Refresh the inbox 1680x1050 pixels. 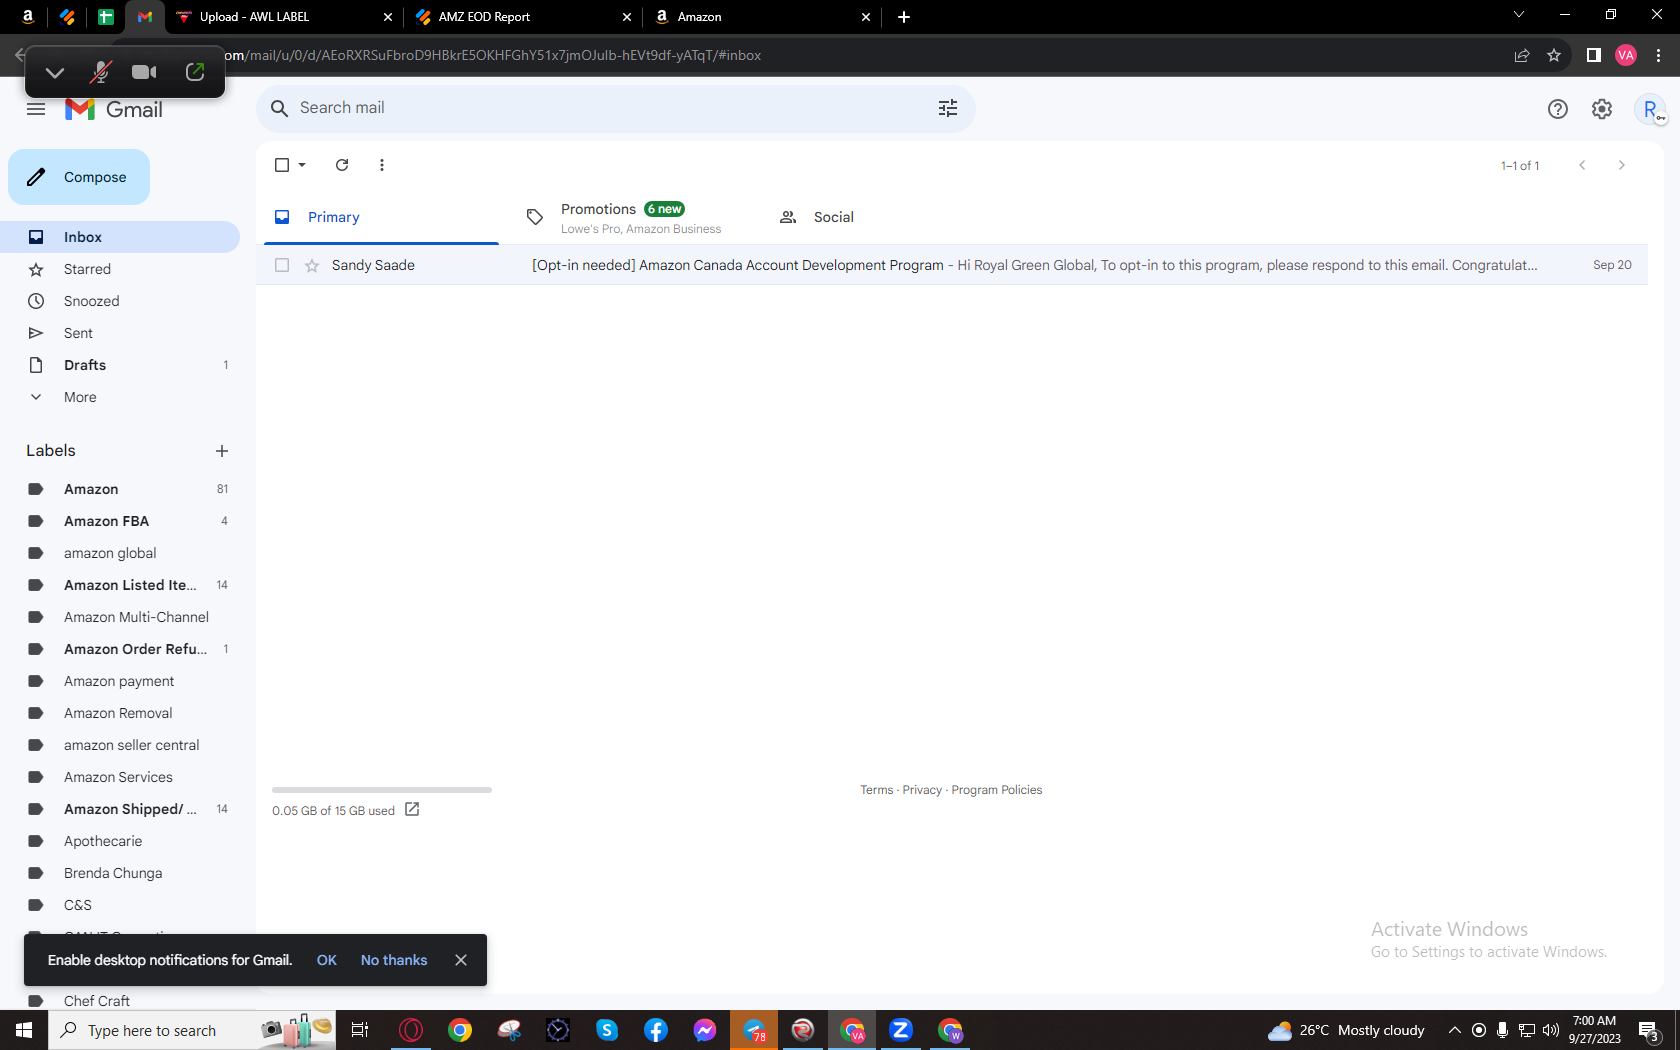[x=342, y=165]
